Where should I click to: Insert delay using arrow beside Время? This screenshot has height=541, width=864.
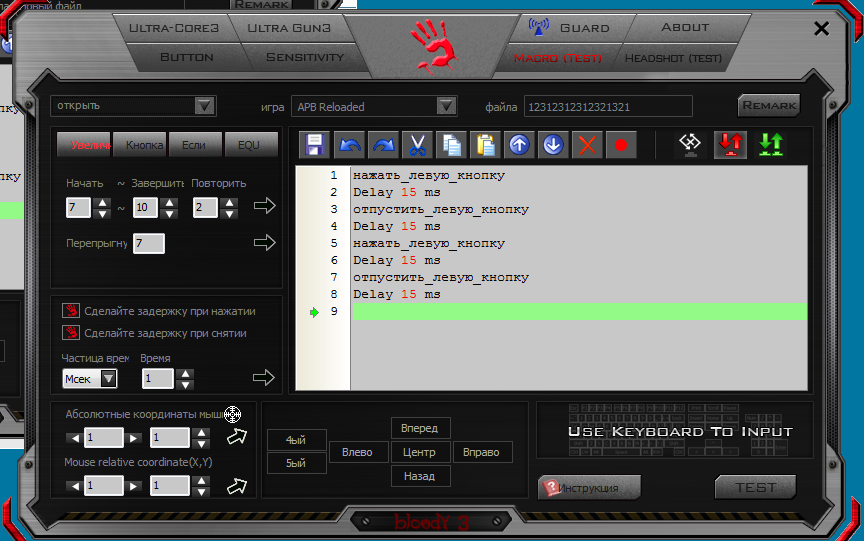click(263, 377)
